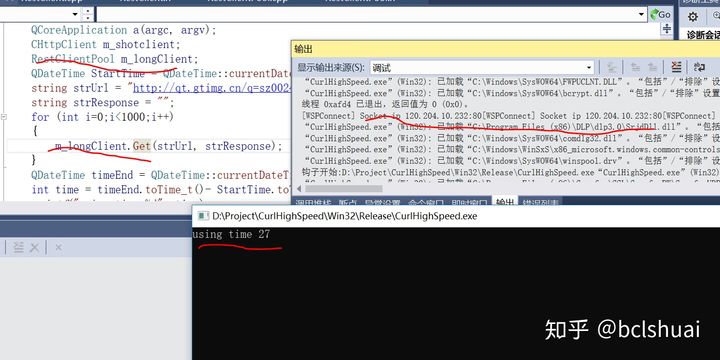The height and width of the screenshot is (360, 720).
Task: Click the SrjdDll.dll output line
Action: point(511,127)
